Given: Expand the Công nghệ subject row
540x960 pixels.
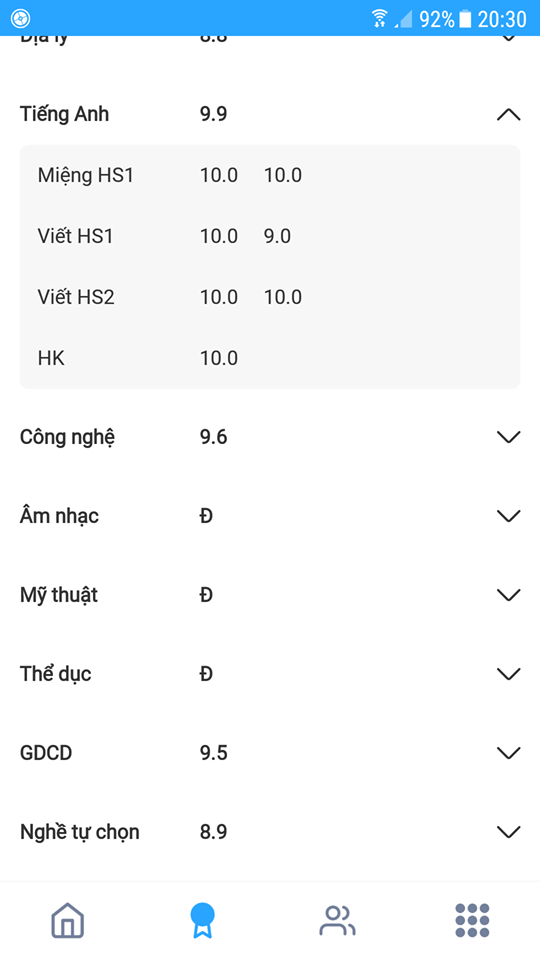Looking at the screenshot, I should tap(509, 437).
